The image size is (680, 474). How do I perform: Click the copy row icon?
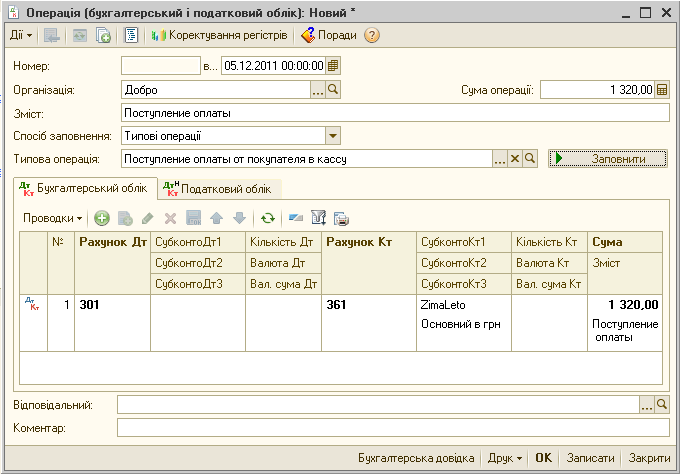point(125,218)
